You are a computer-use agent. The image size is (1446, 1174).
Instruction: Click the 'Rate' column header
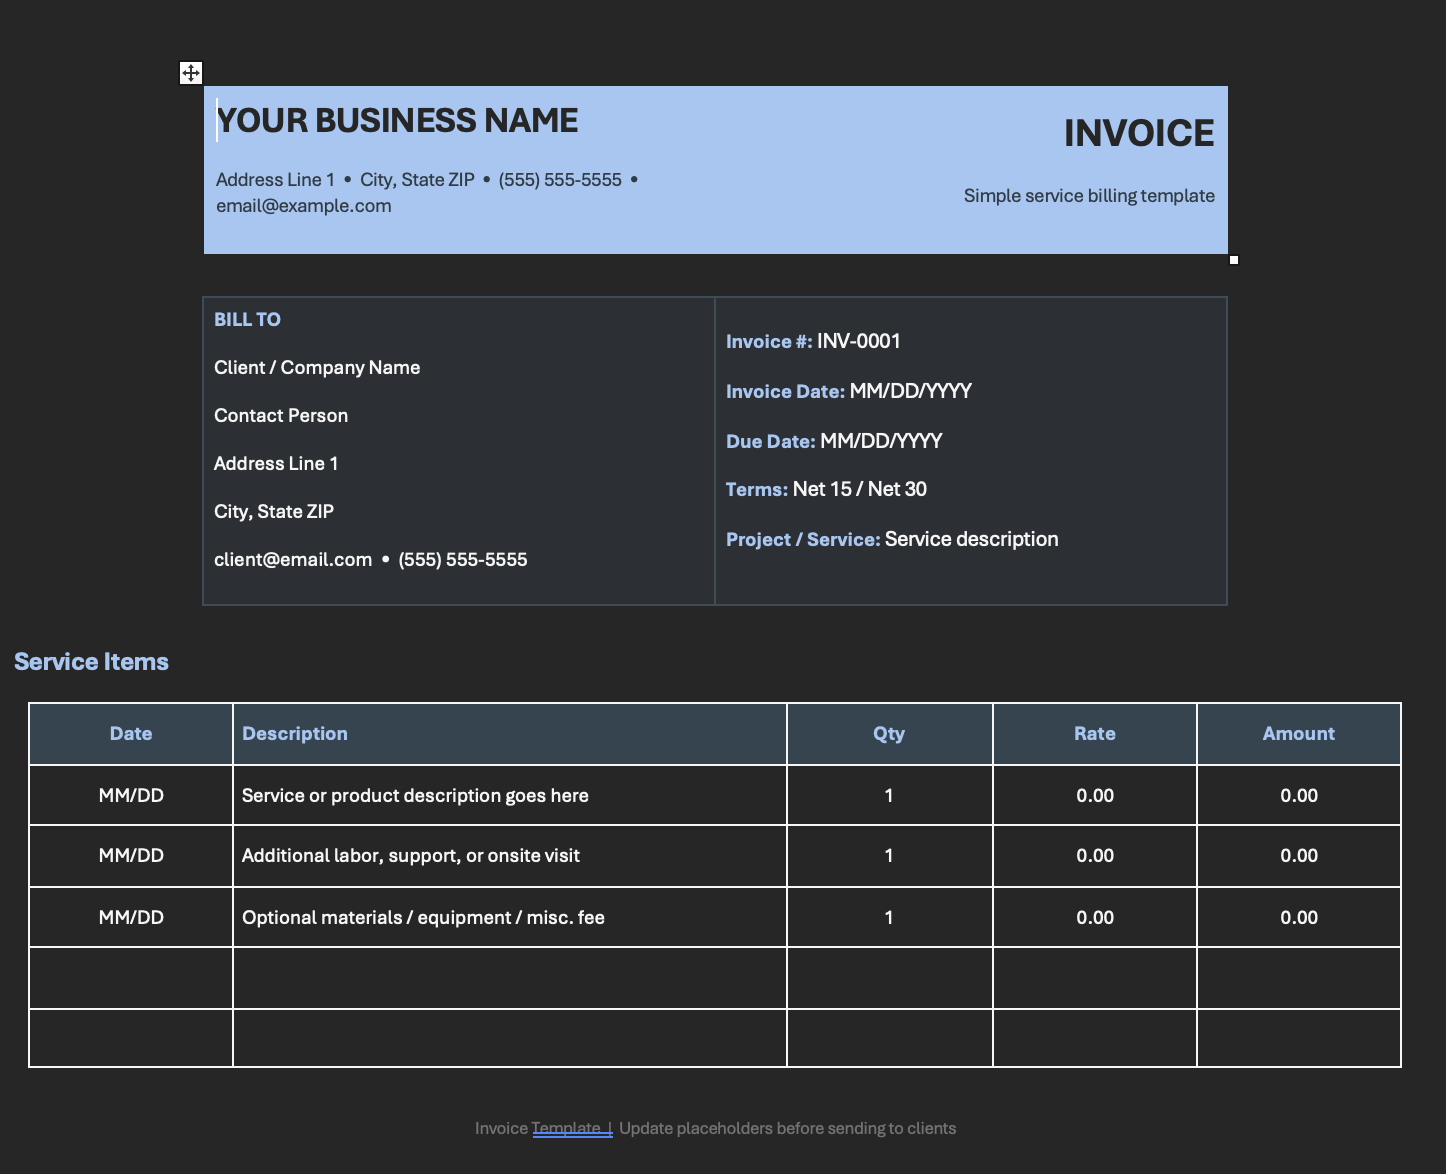coord(1095,734)
